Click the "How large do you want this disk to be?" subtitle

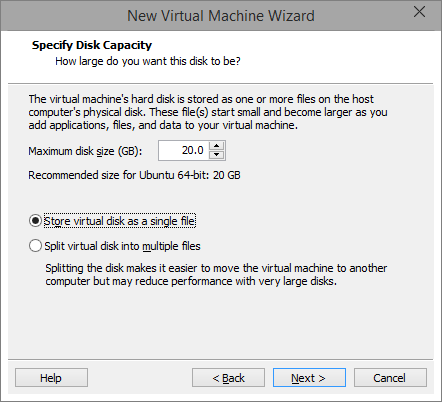[148, 61]
